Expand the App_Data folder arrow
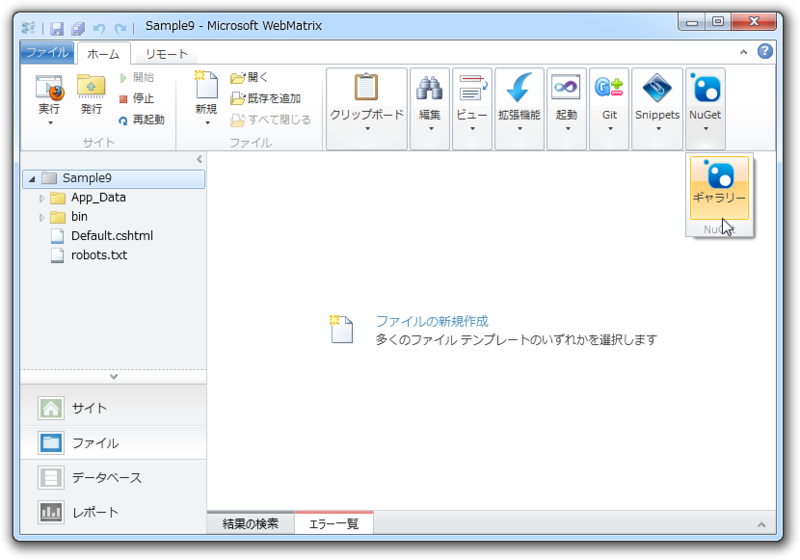This screenshot has width=800, height=560. 42,198
